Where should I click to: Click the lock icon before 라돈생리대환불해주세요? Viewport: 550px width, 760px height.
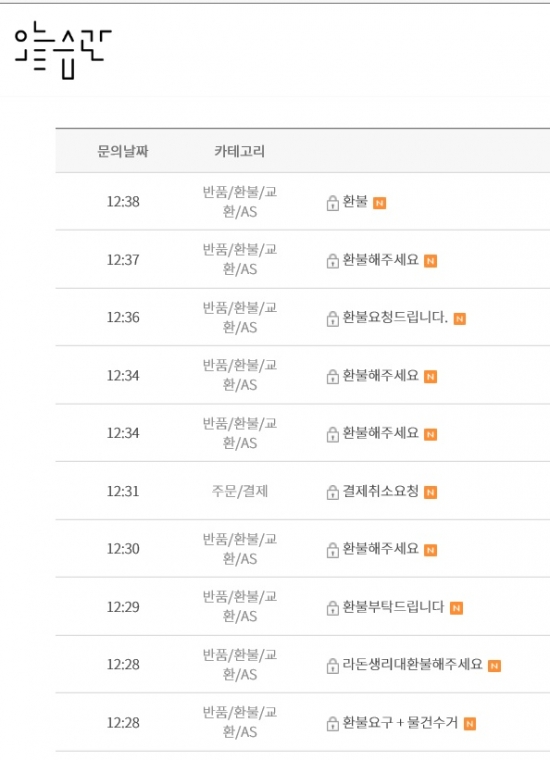[332, 665]
